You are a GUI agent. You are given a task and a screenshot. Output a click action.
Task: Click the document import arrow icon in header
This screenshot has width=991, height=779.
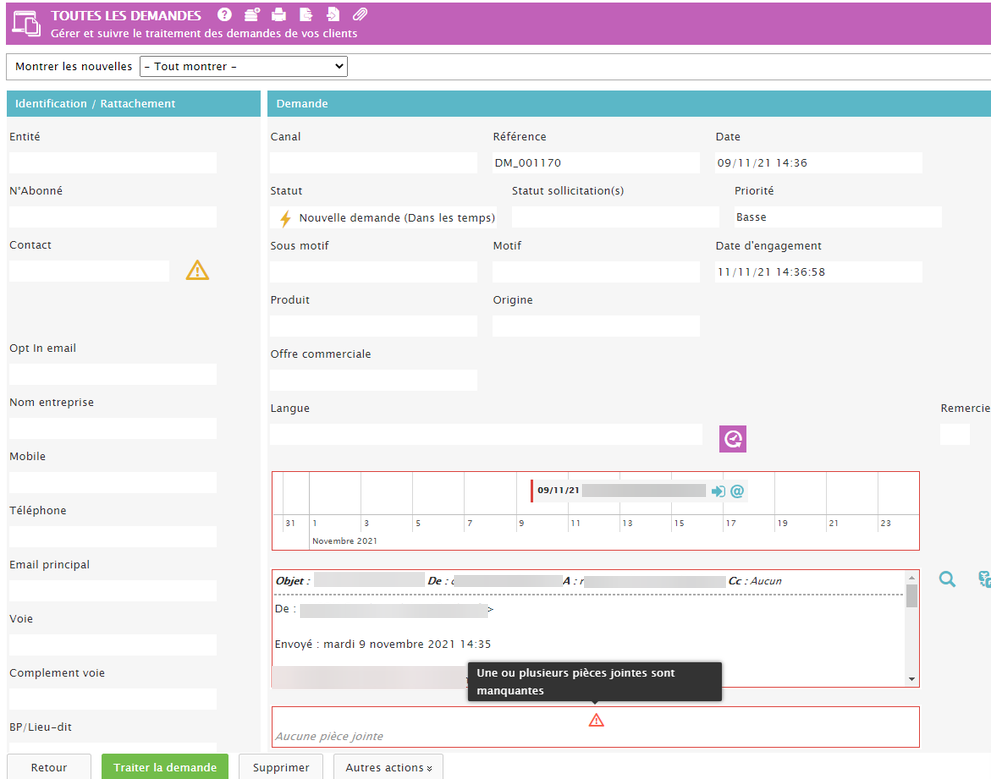click(x=333, y=15)
